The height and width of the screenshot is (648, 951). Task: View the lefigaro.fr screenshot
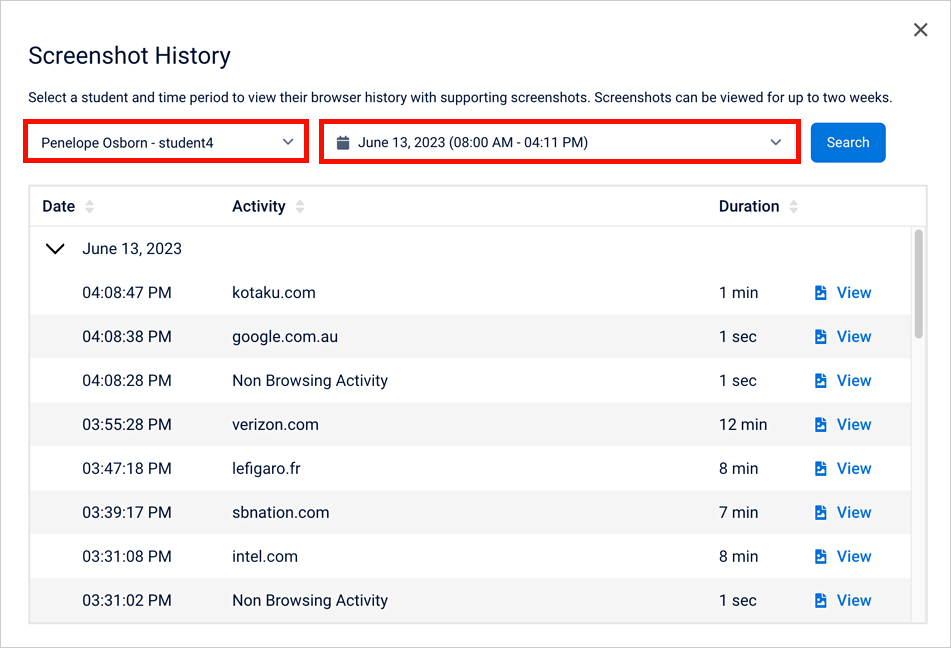tap(855, 468)
